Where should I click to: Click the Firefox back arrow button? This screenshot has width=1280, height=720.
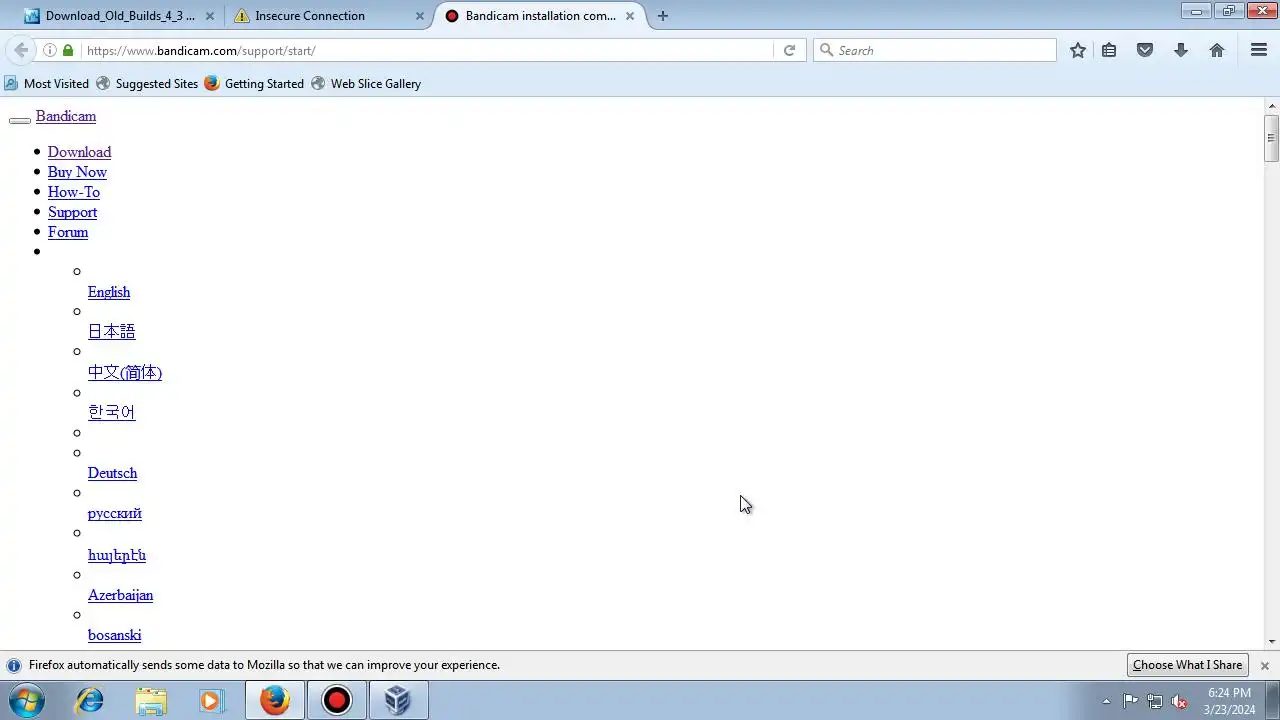tap(21, 50)
